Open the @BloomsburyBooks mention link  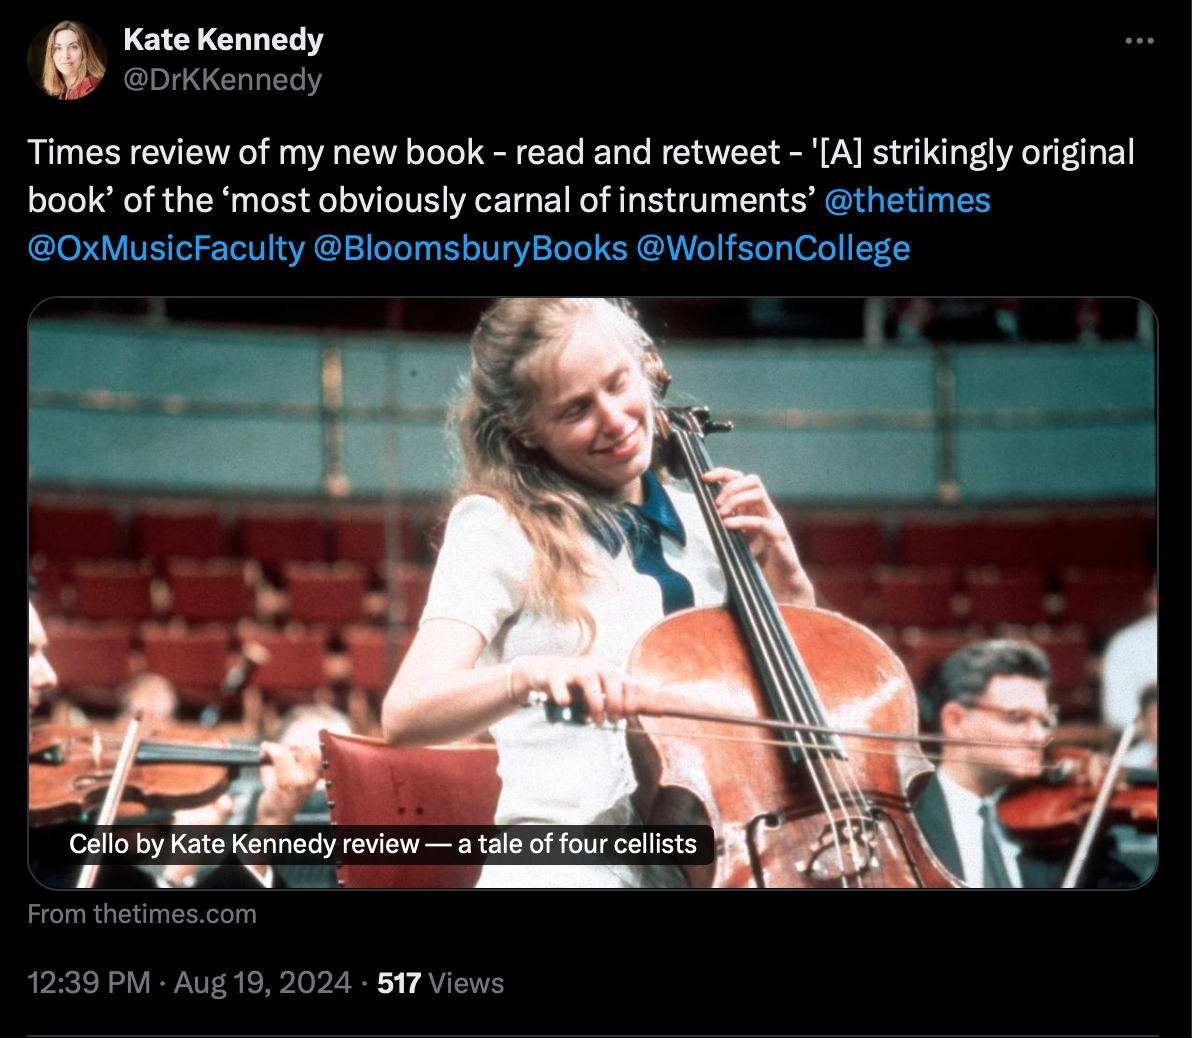pyautogui.click(x=470, y=248)
